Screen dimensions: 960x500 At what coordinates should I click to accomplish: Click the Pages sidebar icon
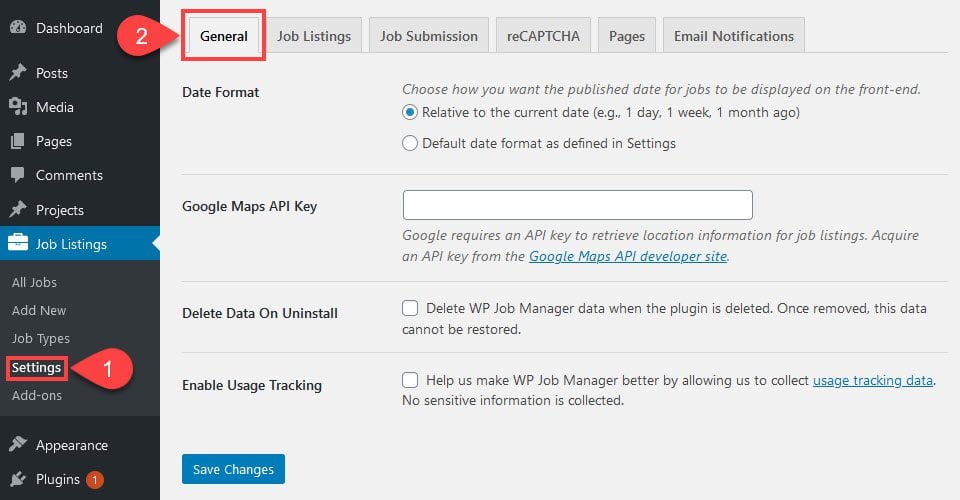[x=18, y=141]
